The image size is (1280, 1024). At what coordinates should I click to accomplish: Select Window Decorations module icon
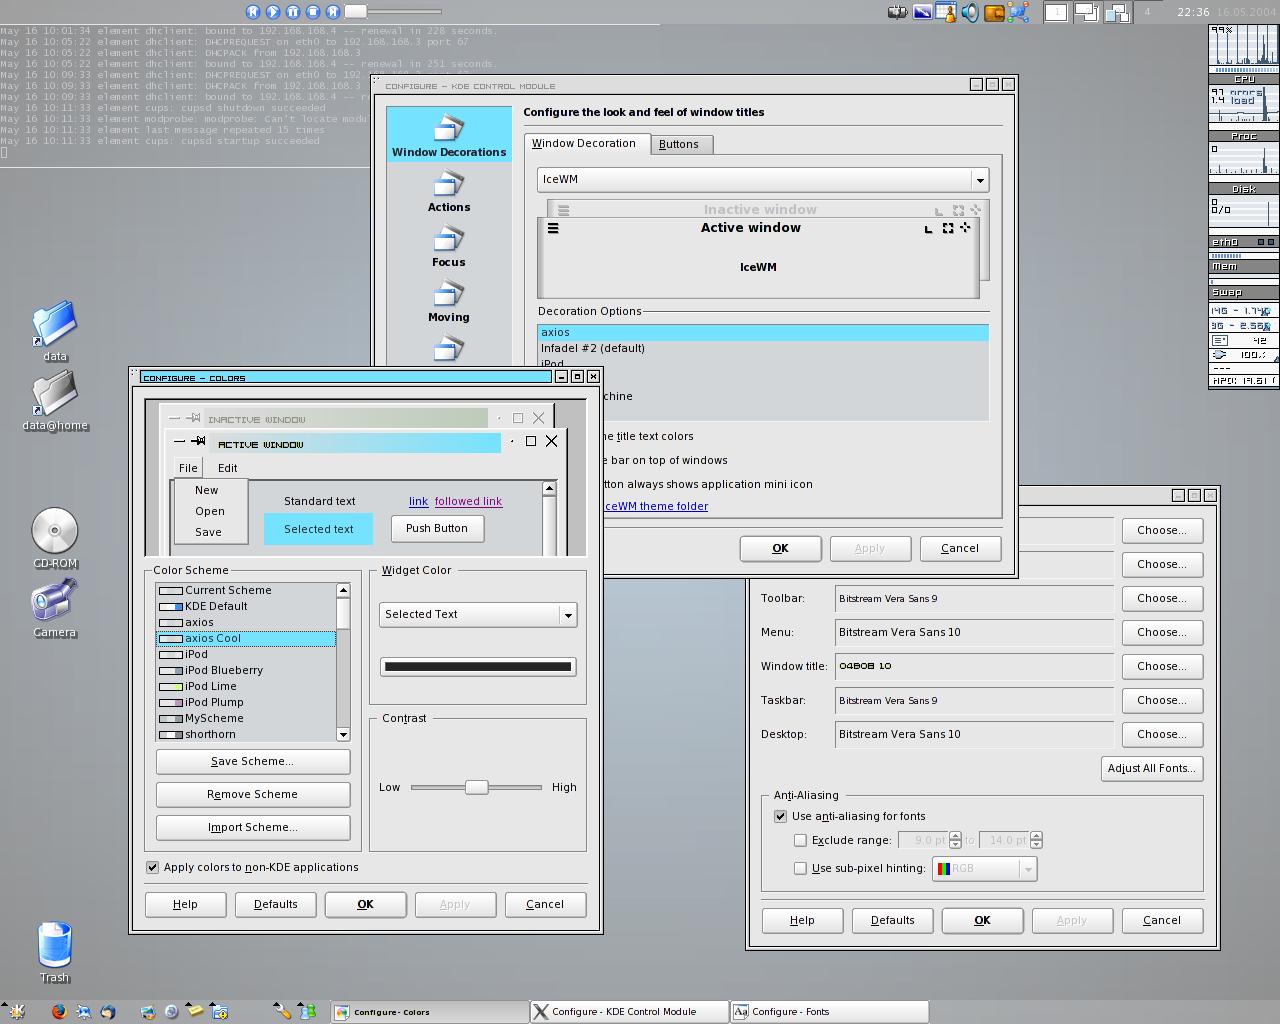coord(449,136)
